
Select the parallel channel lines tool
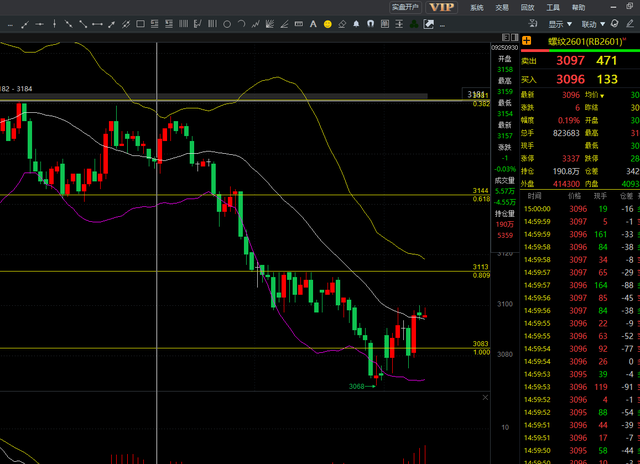click(x=126, y=24)
